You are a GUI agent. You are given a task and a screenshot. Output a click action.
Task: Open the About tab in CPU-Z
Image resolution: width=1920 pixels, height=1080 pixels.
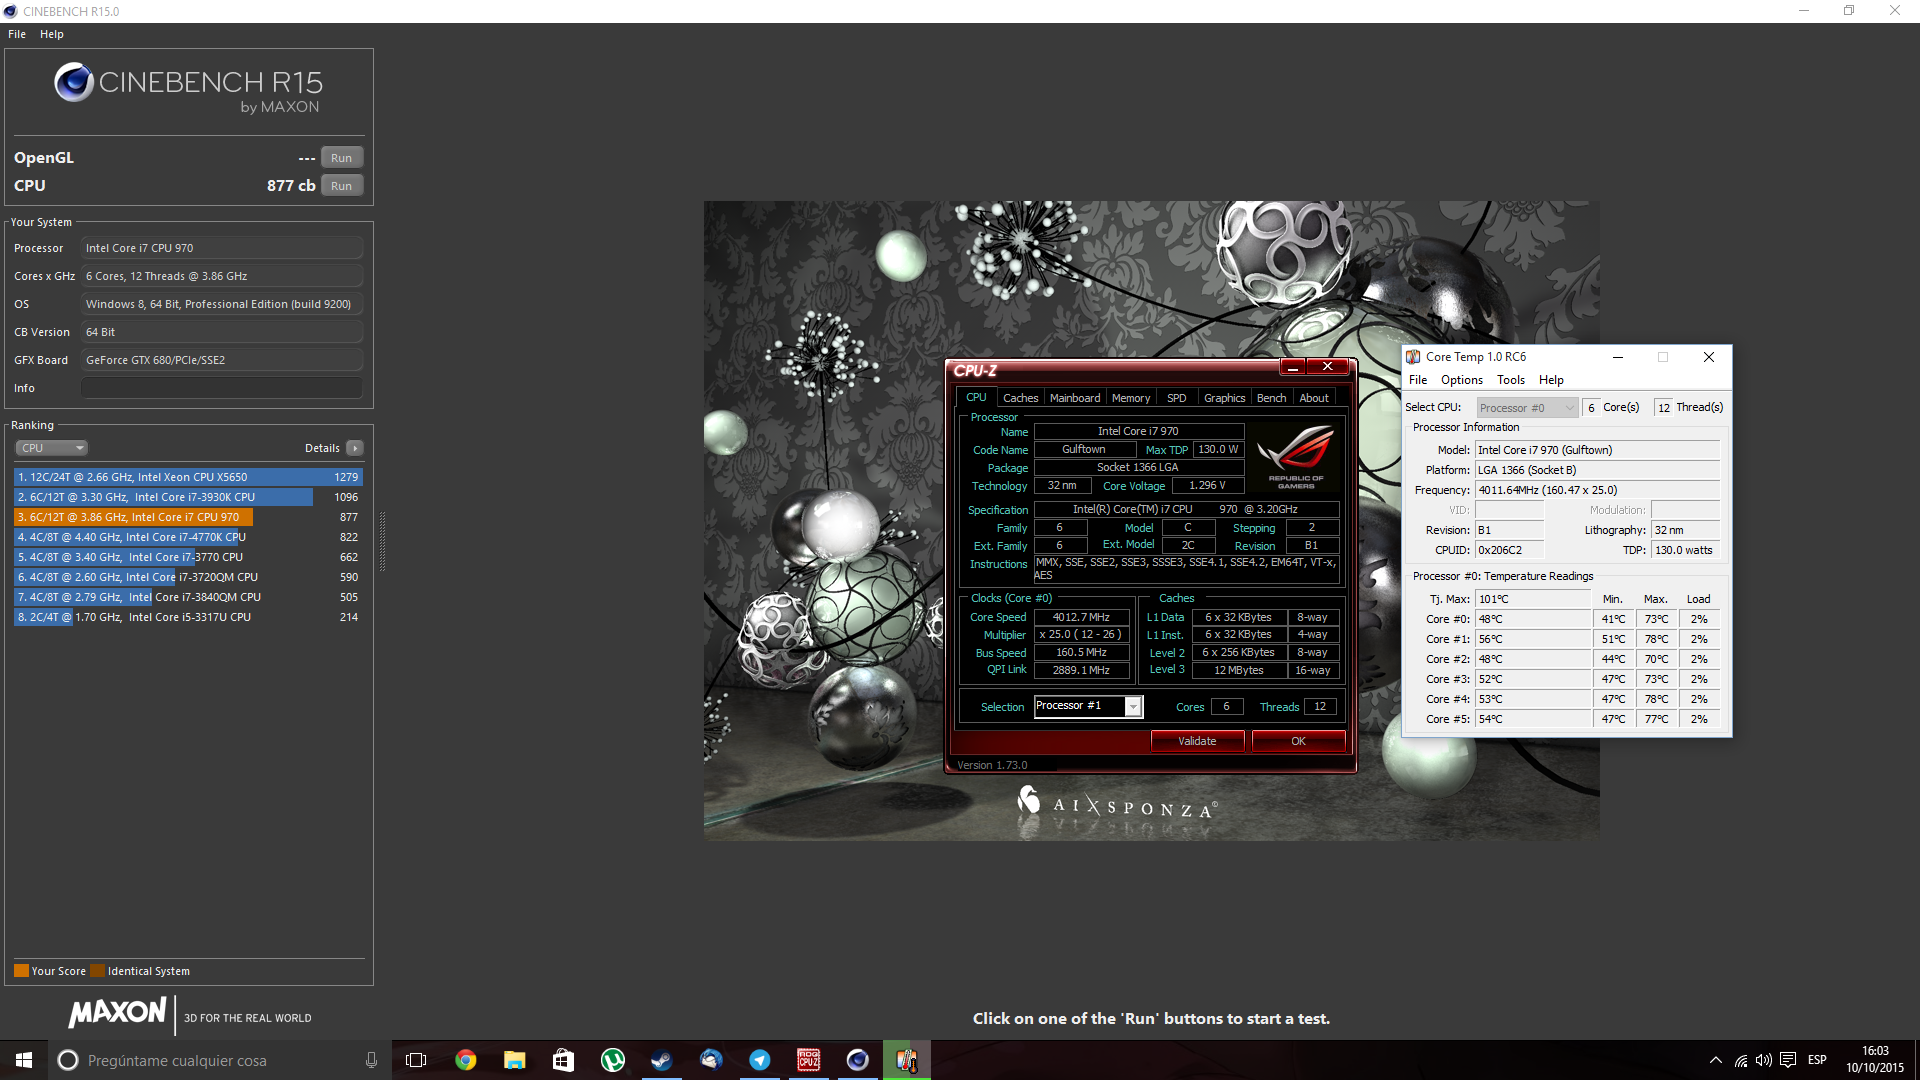pyautogui.click(x=1314, y=398)
